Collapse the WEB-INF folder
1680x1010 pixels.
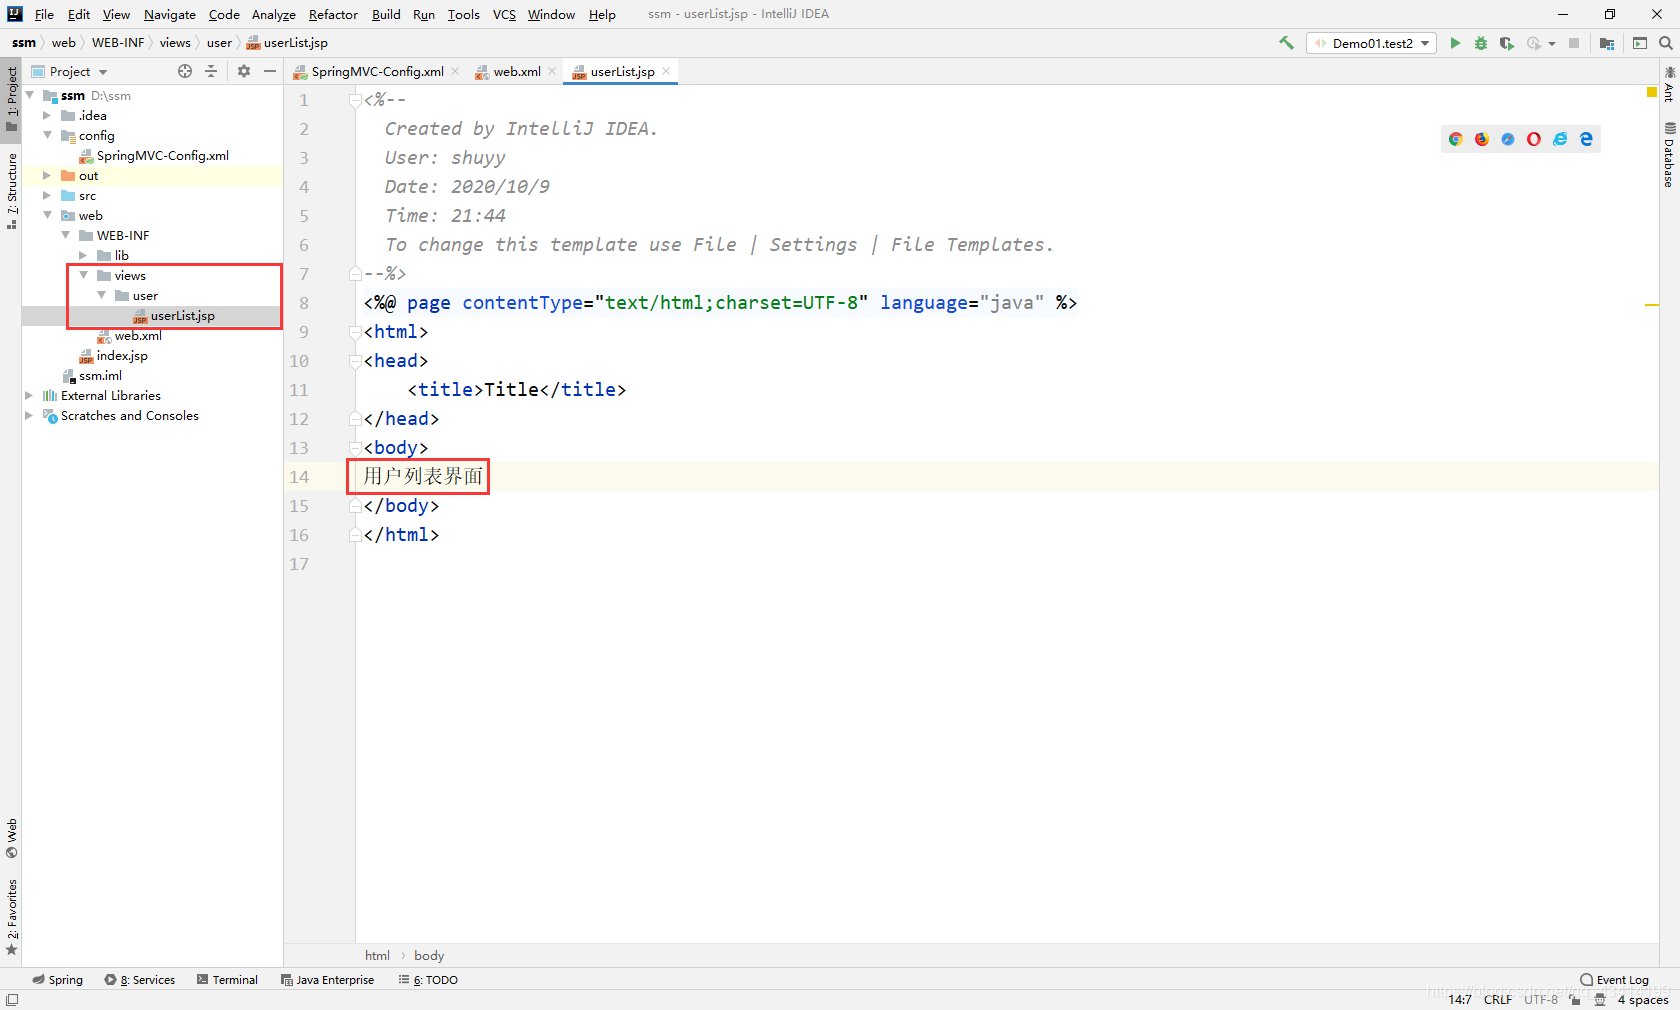click(x=65, y=235)
